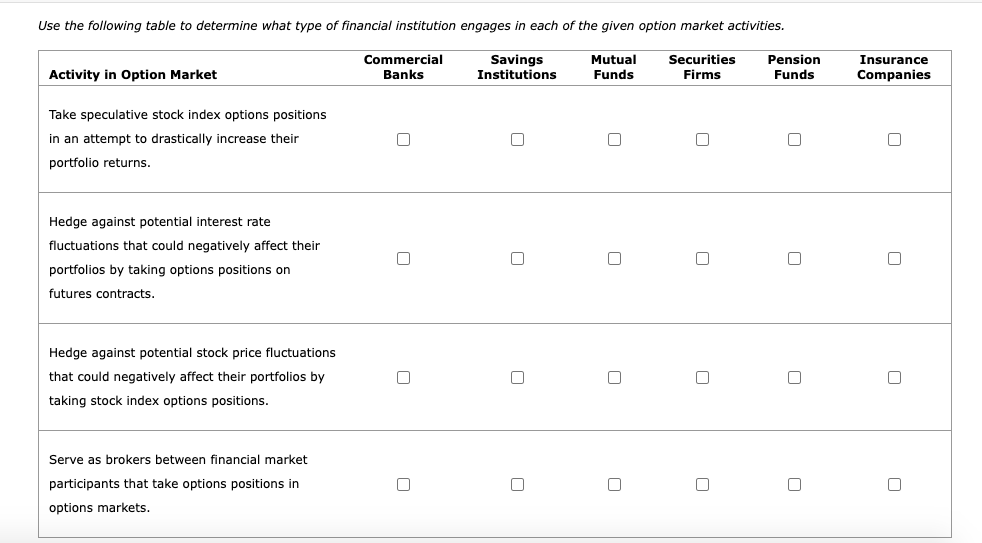The height and width of the screenshot is (543, 982).
Task: Select Savings Institutions for serve as brokers row
Action: point(517,484)
